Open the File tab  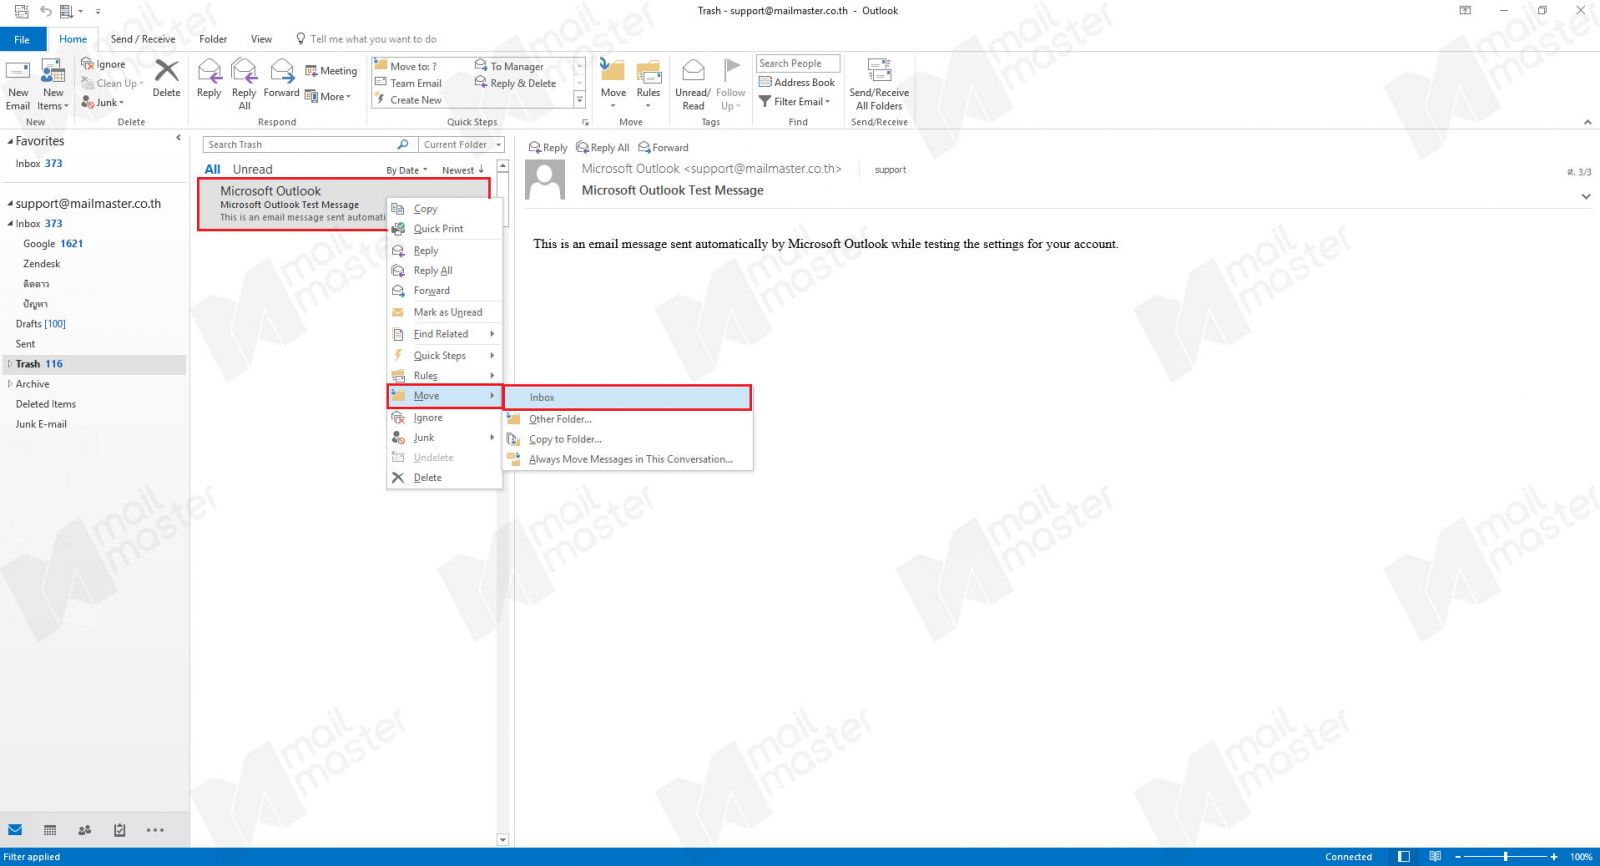tap(22, 39)
